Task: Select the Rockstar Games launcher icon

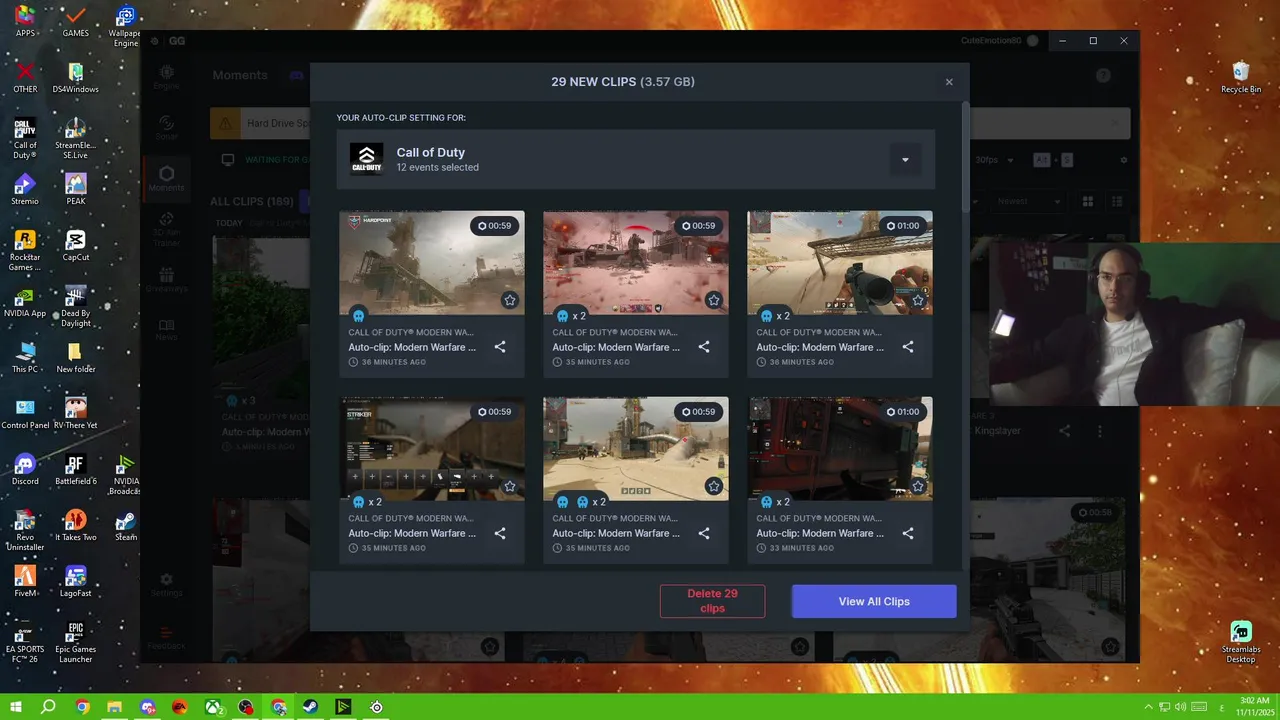Action: (x=25, y=250)
